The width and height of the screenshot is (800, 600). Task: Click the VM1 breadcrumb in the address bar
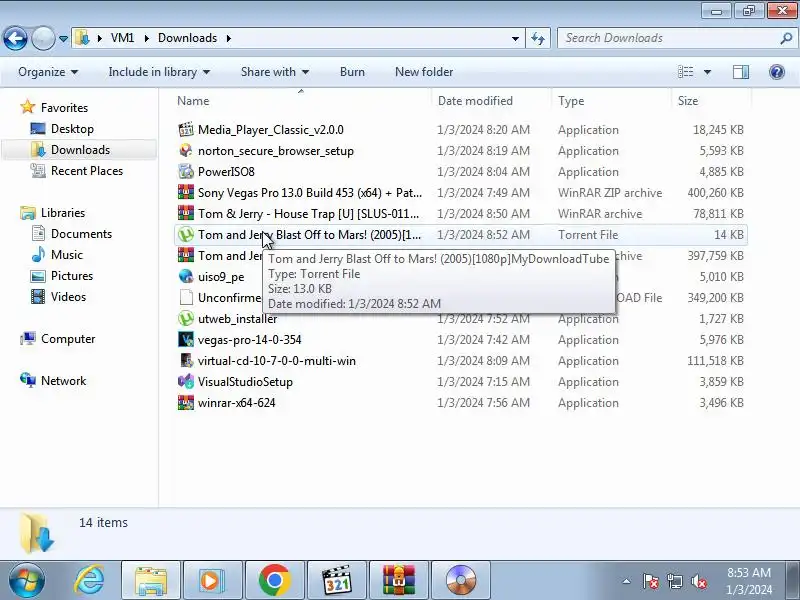[122, 38]
